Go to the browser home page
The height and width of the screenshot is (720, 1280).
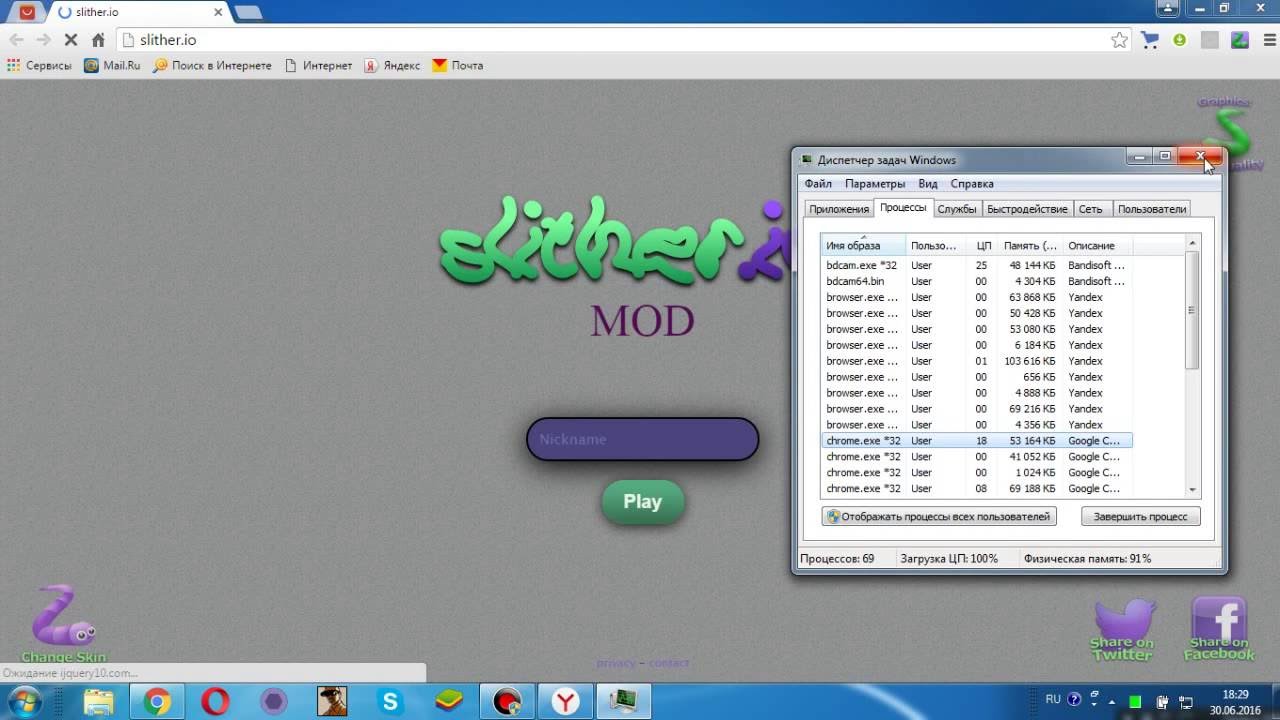(x=98, y=40)
